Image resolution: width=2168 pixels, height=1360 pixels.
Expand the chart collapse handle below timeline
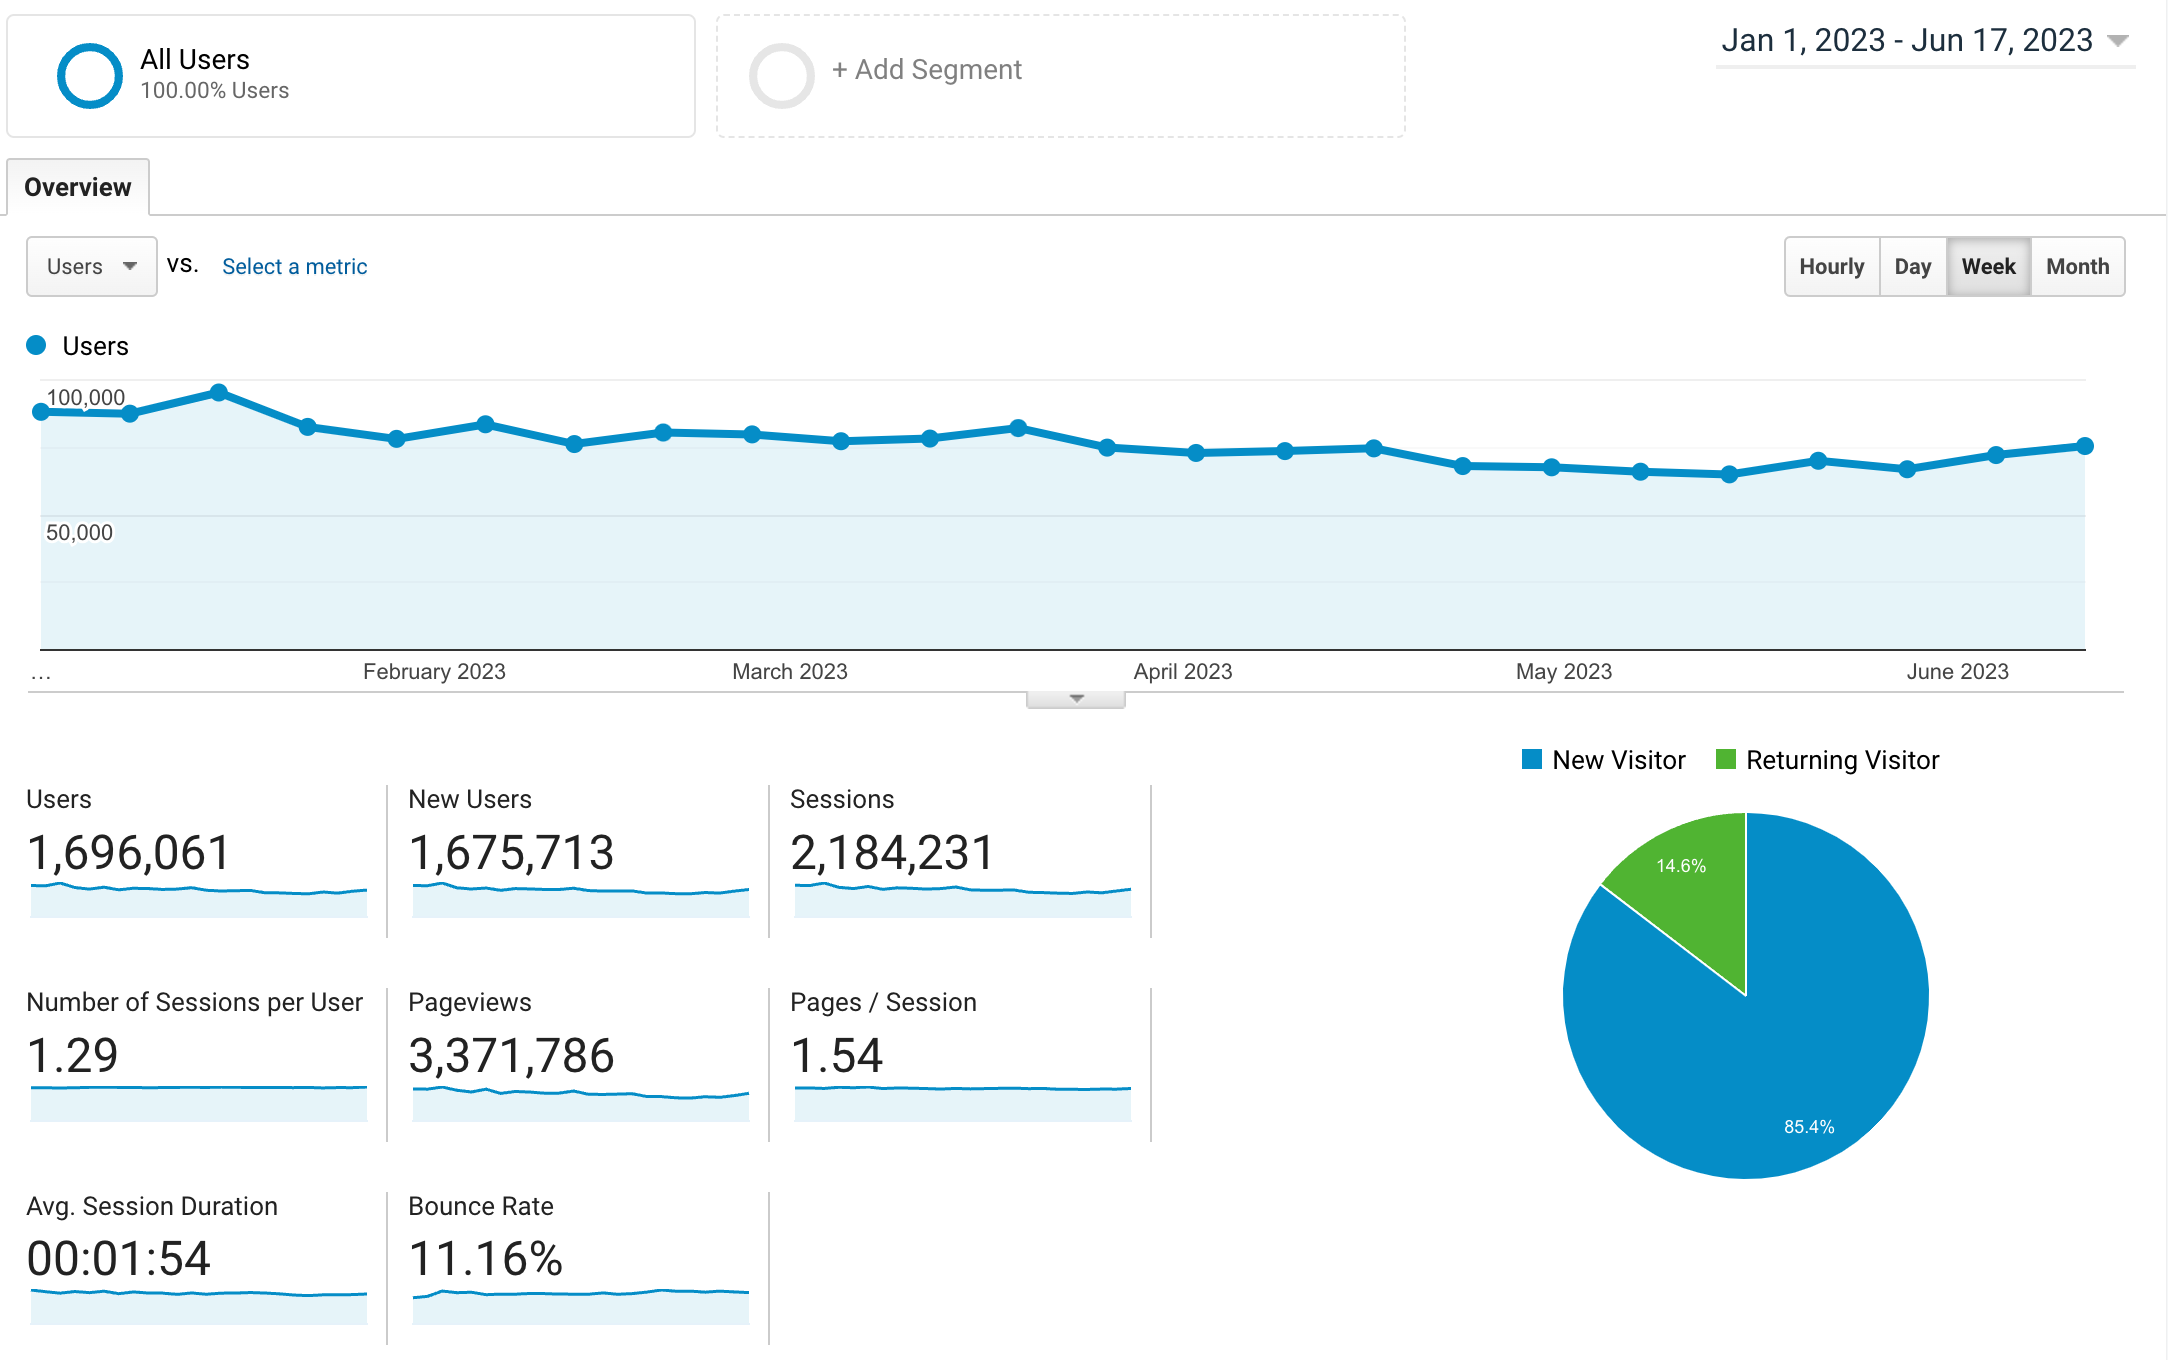[1075, 699]
